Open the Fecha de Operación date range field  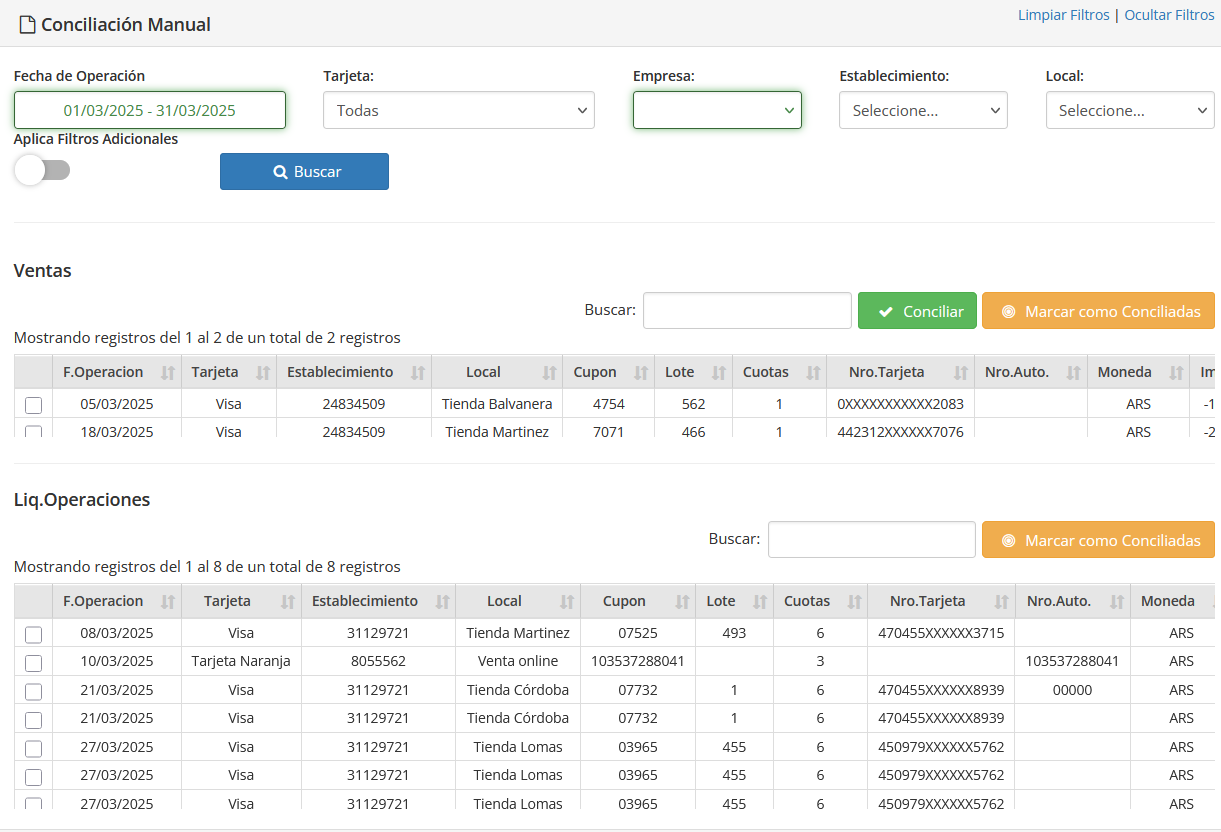coord(150,110)
